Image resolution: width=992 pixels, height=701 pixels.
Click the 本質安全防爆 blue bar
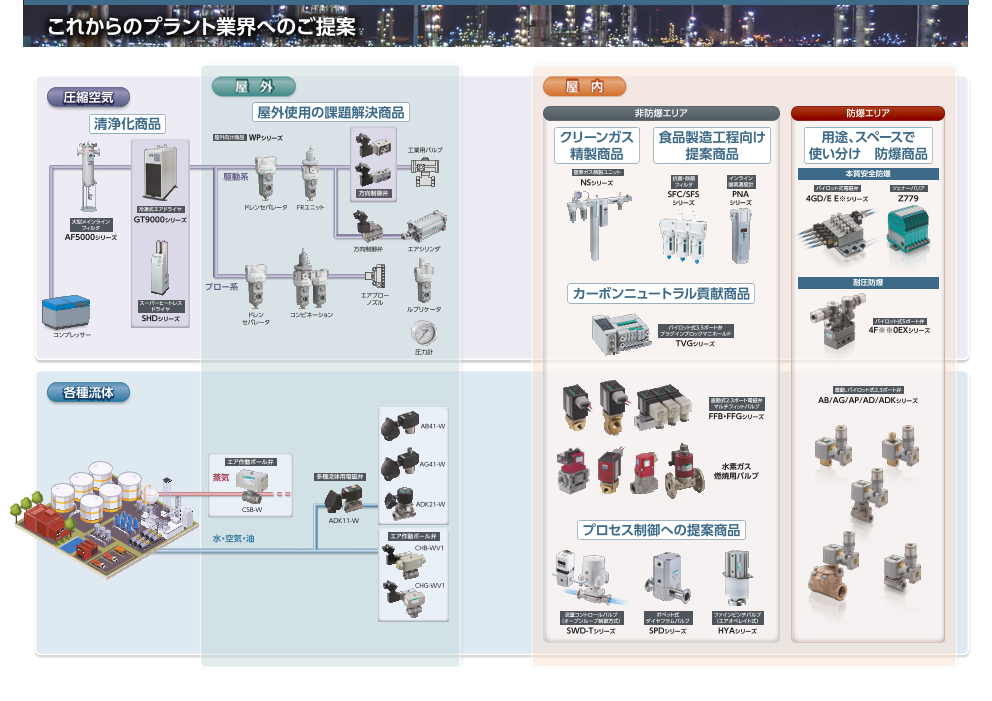coord(868,173)
